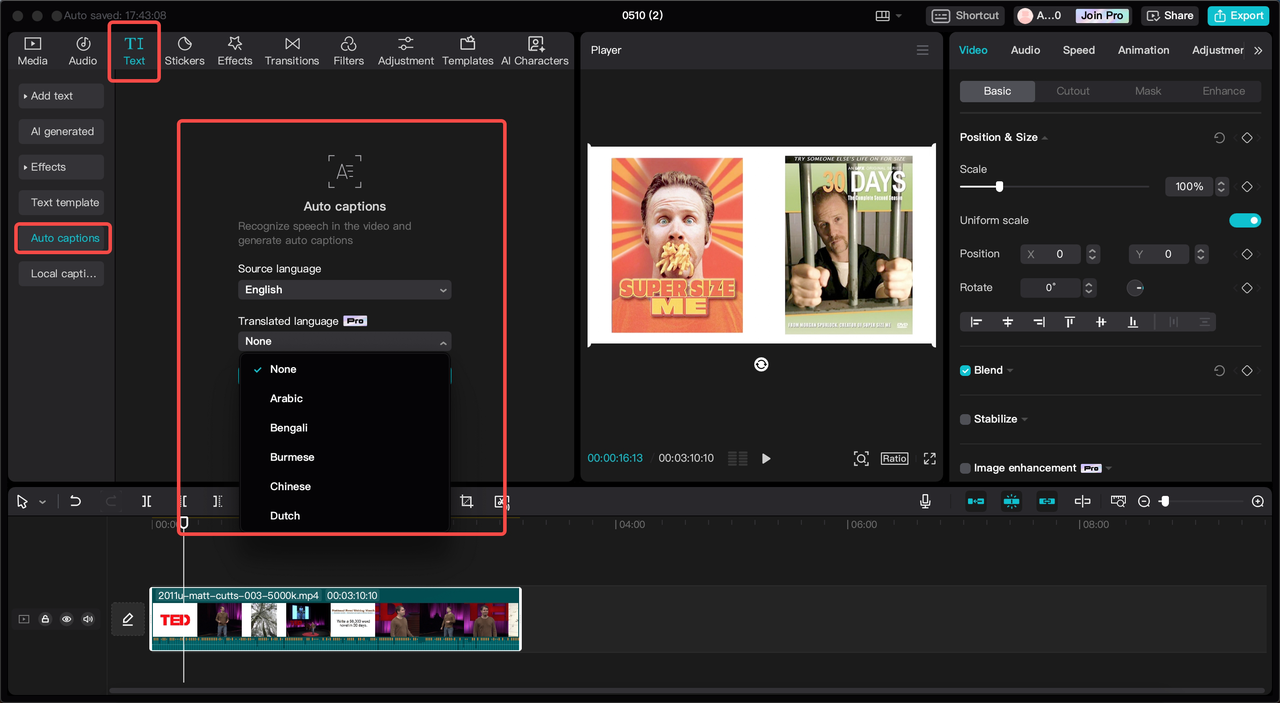Click the rotate sync icon below preview

(761, 365)
